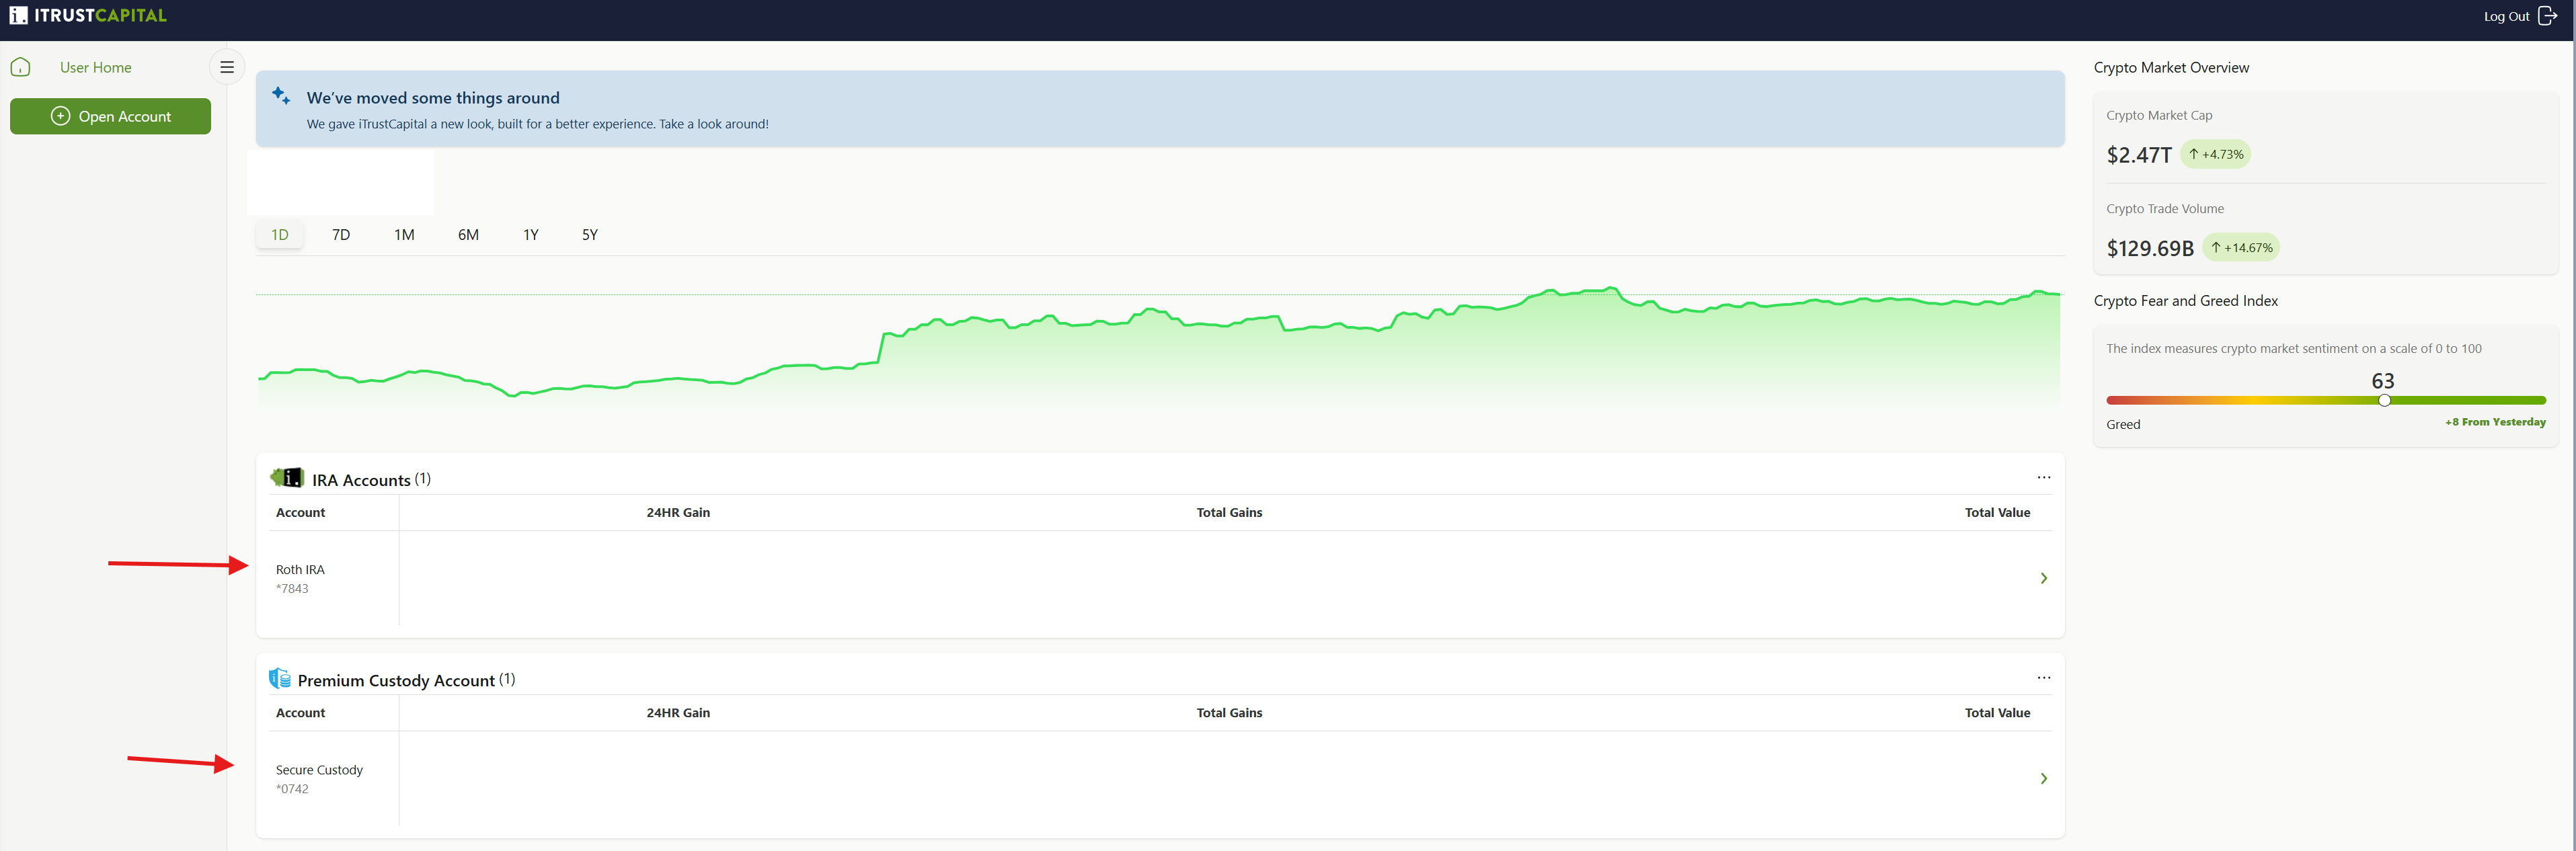Expand the Secure Custody row chevron
Screen dimensions: 2576x851
(x=2043, y=778)
